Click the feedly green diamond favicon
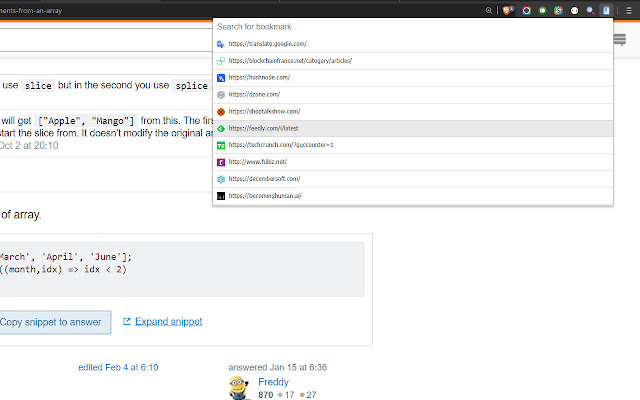The width and height of the screenshot is (640, 400). point(221,129)
